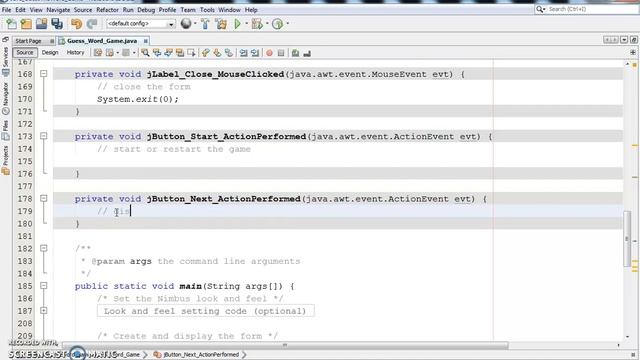Click the Previous Bookmark icon

[206, 53]
